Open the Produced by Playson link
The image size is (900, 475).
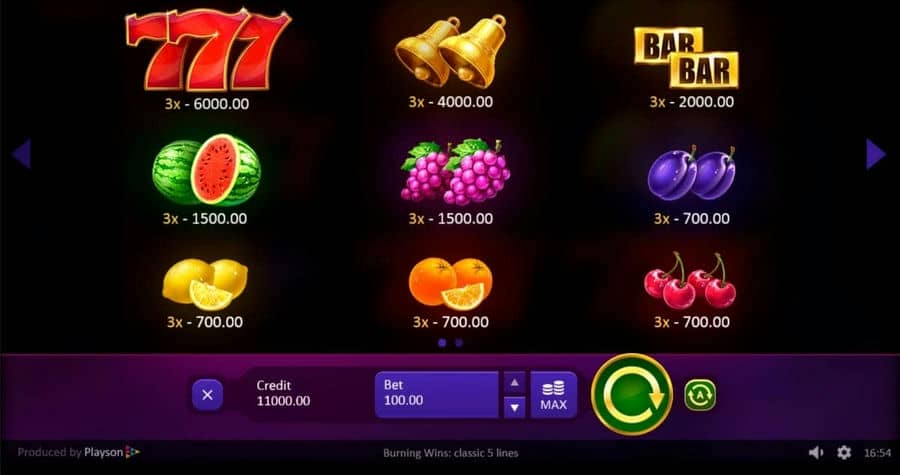(79, 453)
